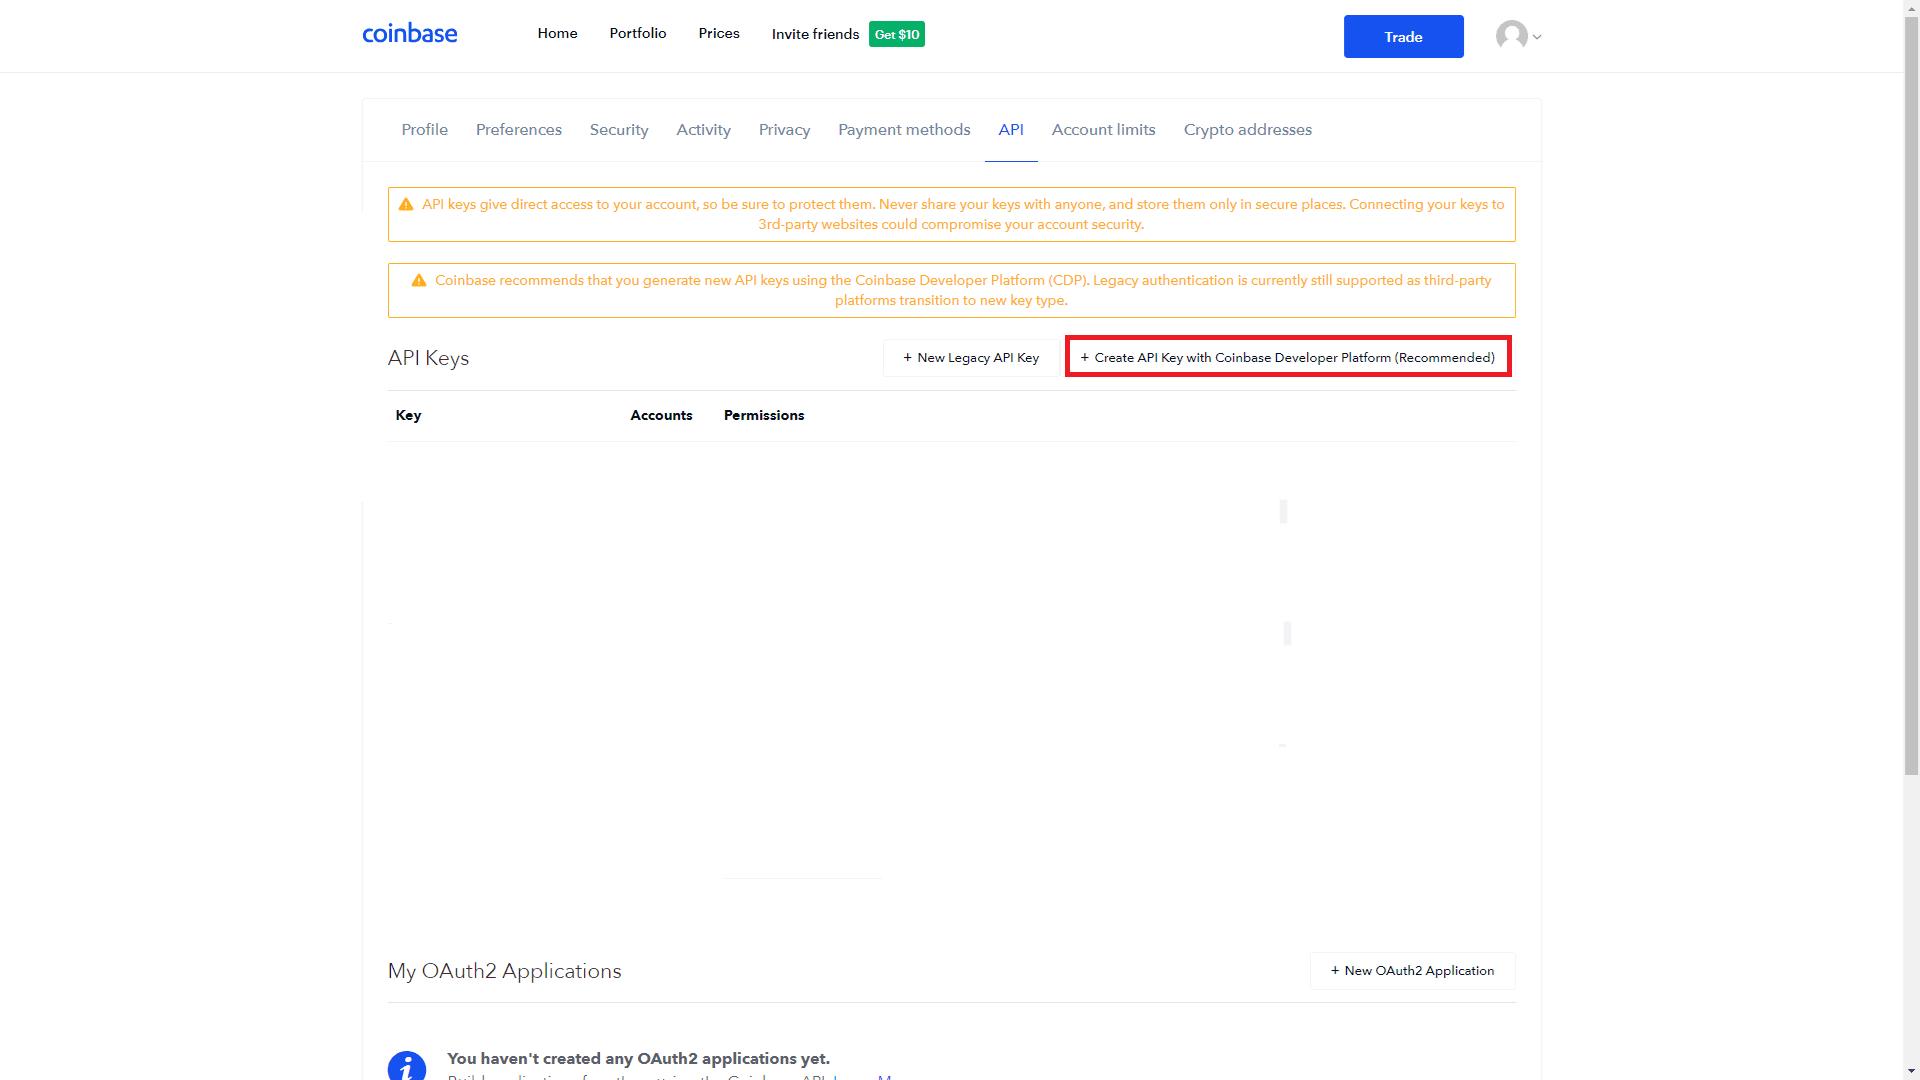Create API Key with Coinbase Developer Platform
Viewport: 1920px width, 1080px height.
(x=1288, y=357)
